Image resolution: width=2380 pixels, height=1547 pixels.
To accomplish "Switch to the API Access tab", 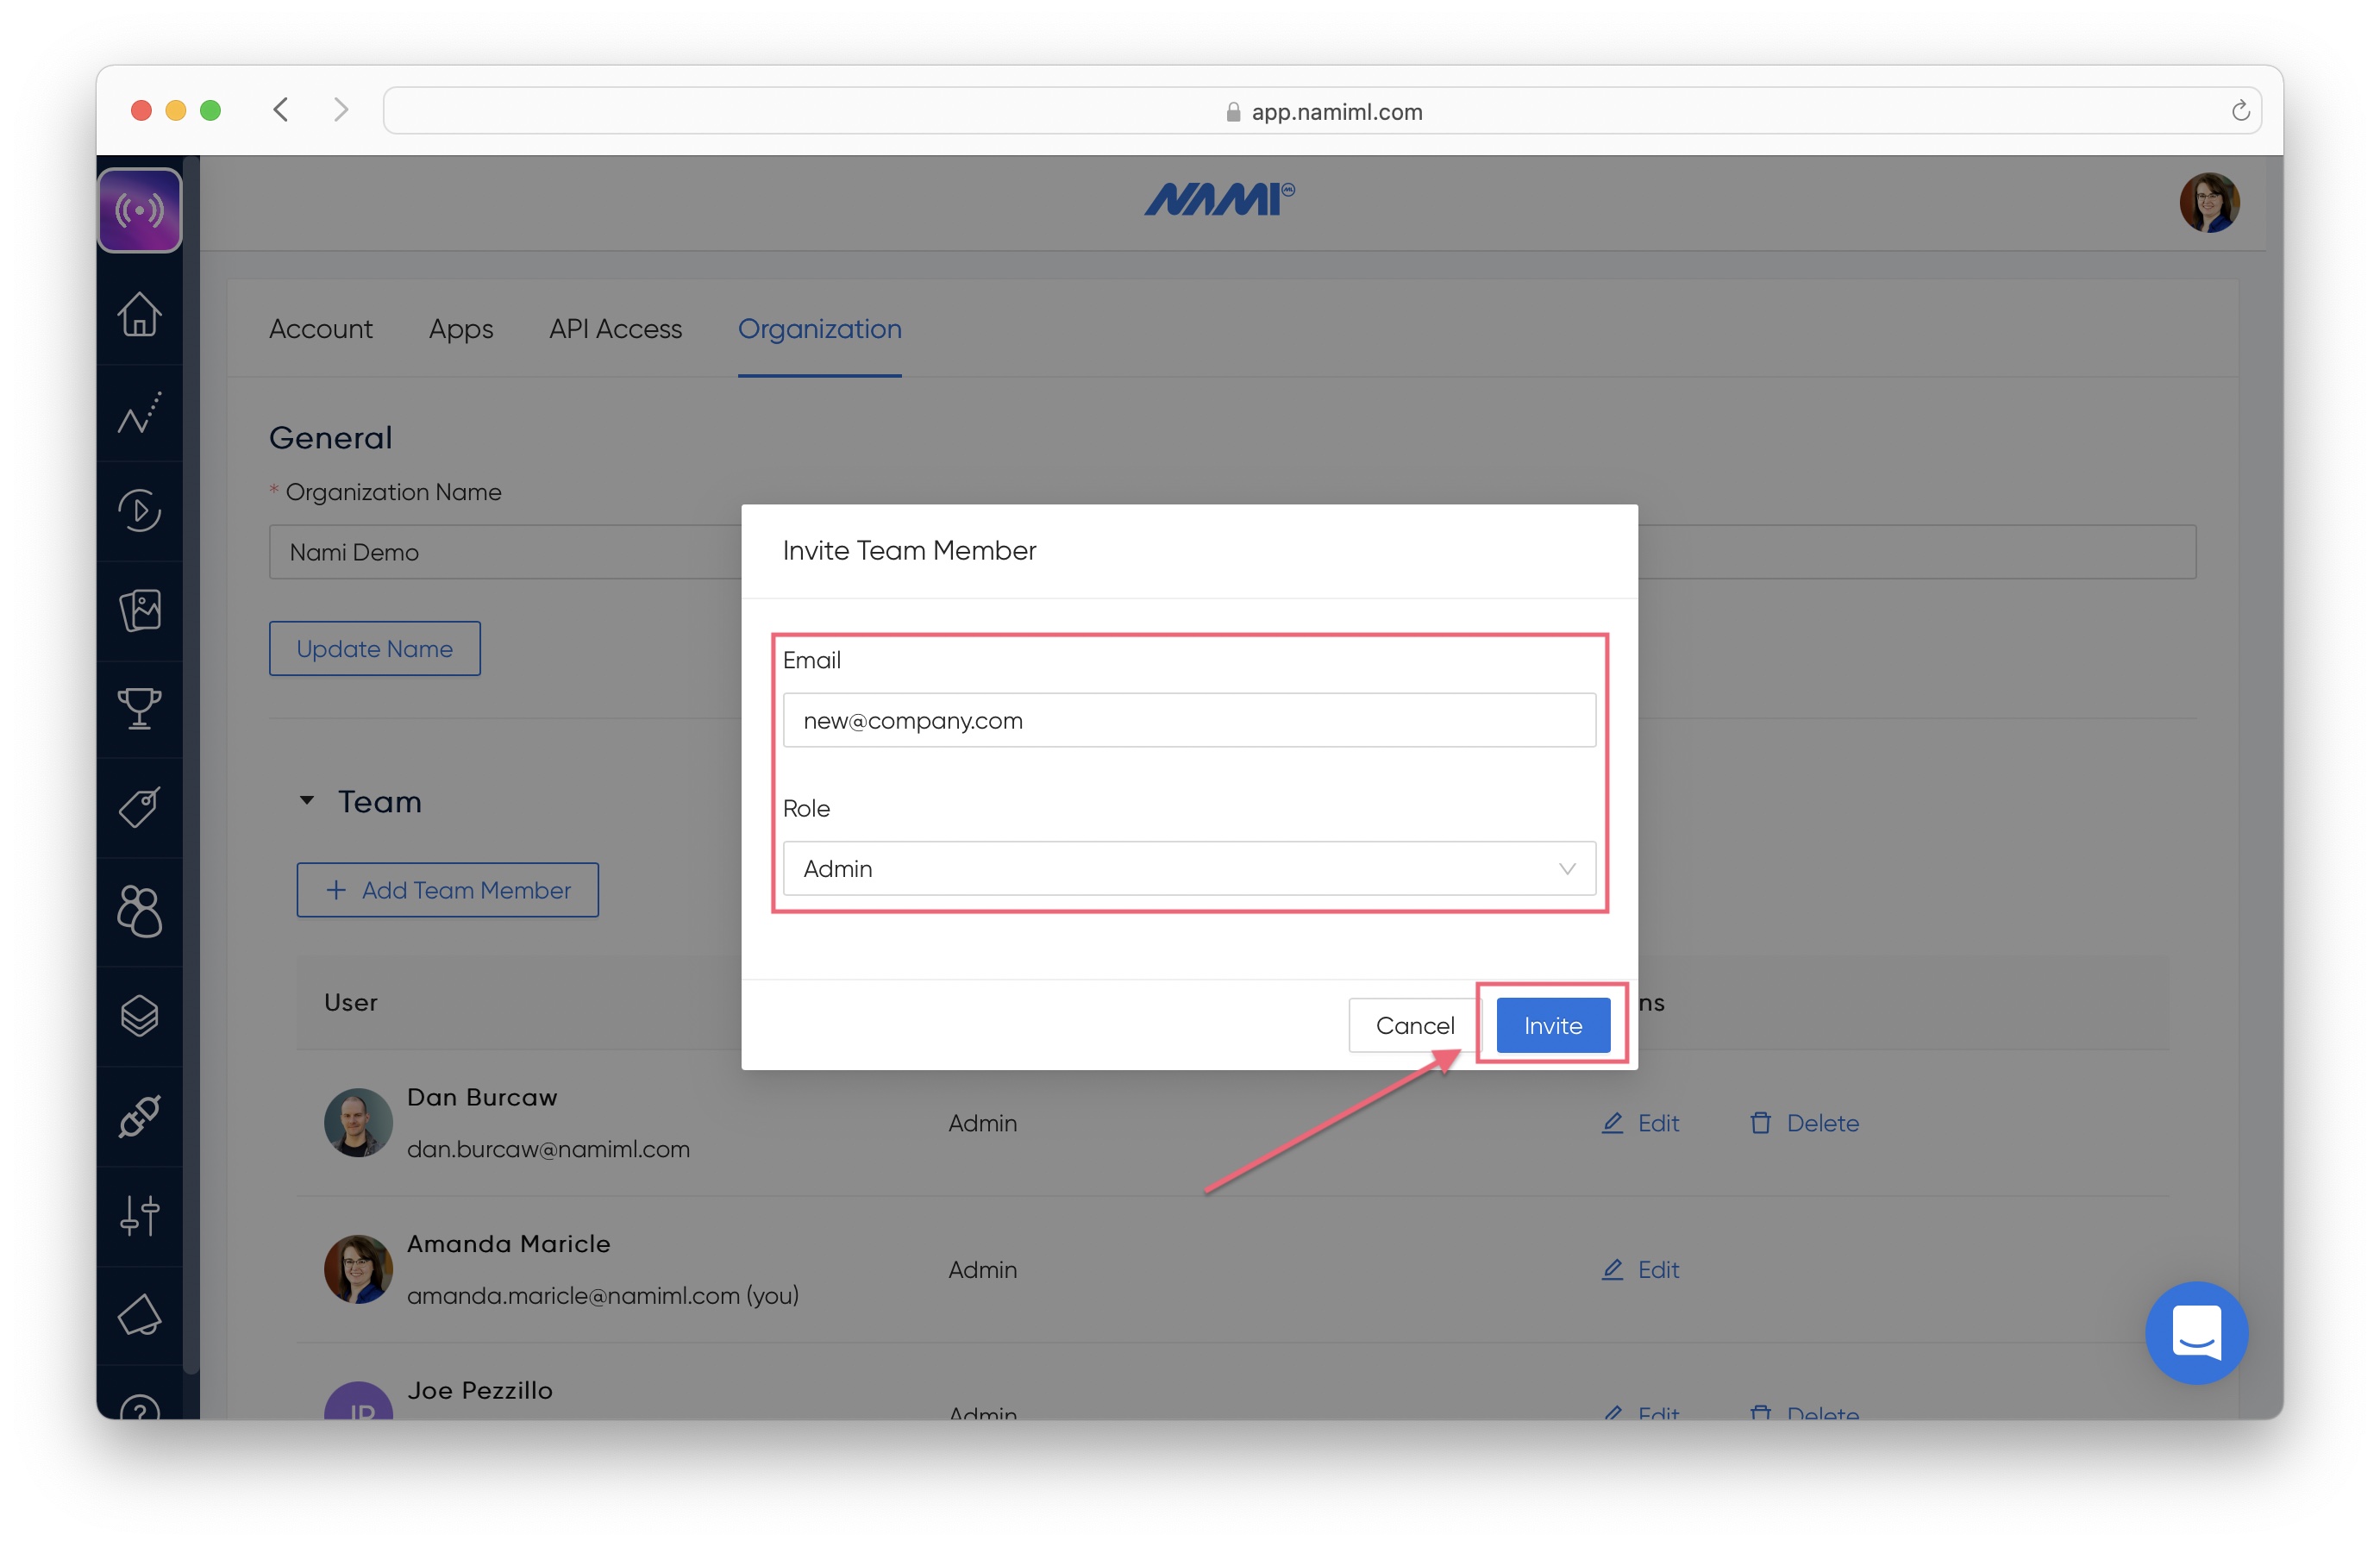I will point(615,329).
